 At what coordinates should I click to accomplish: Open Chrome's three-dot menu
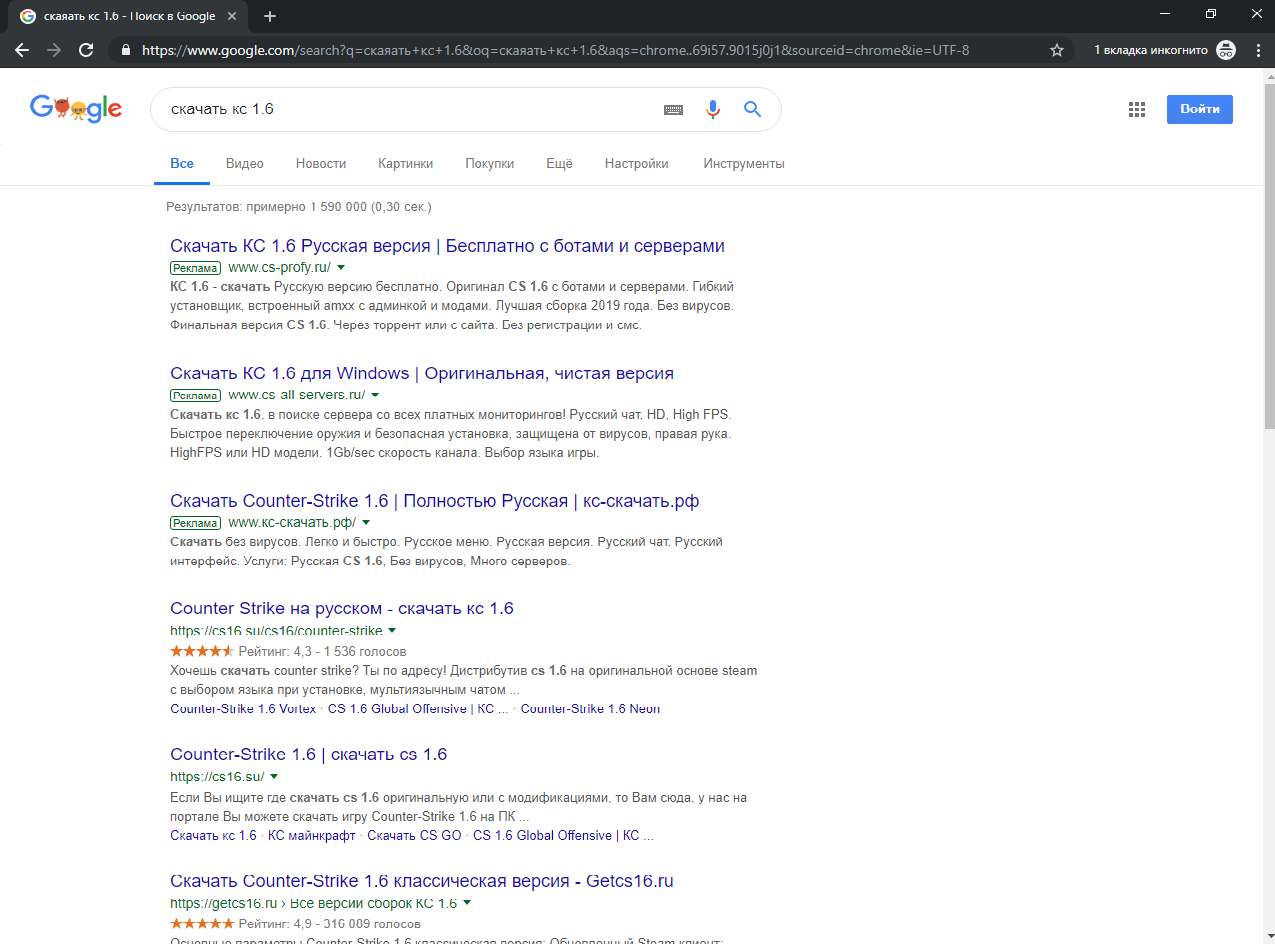pyautogui.click(x=1258, y=50)
